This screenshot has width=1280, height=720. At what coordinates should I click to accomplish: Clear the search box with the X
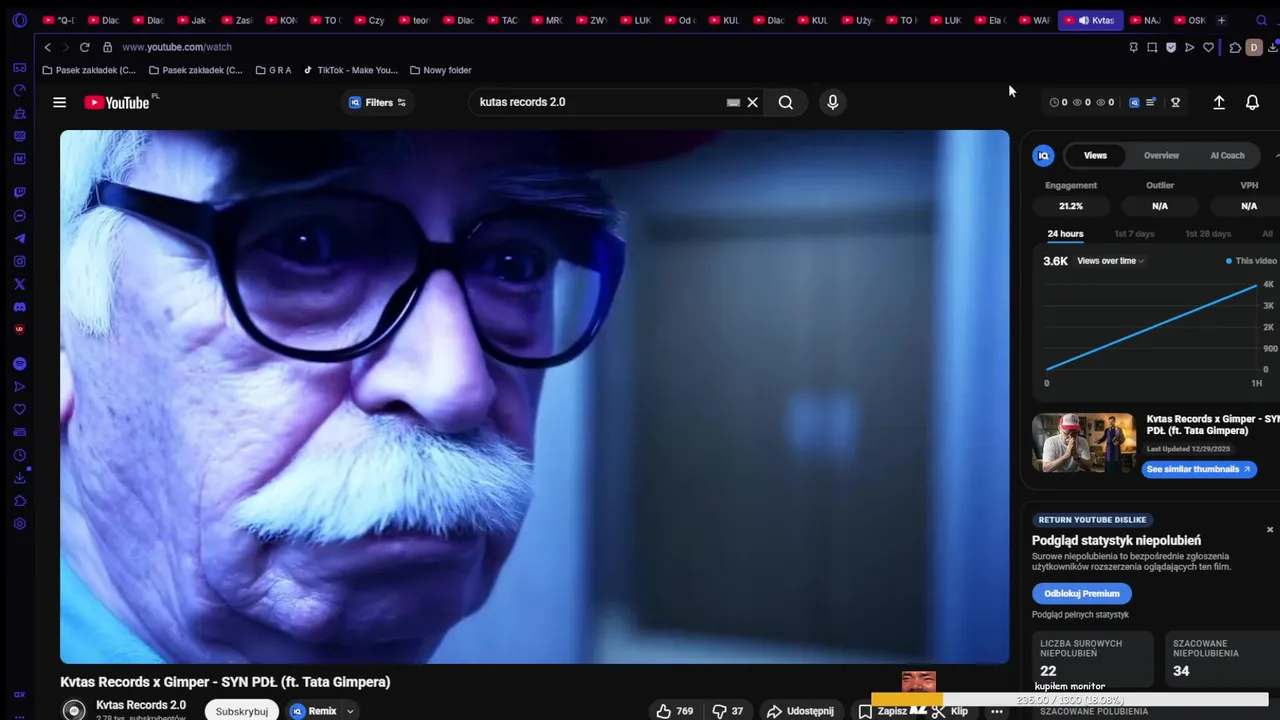pyautogui.click(x=753, y=102)
